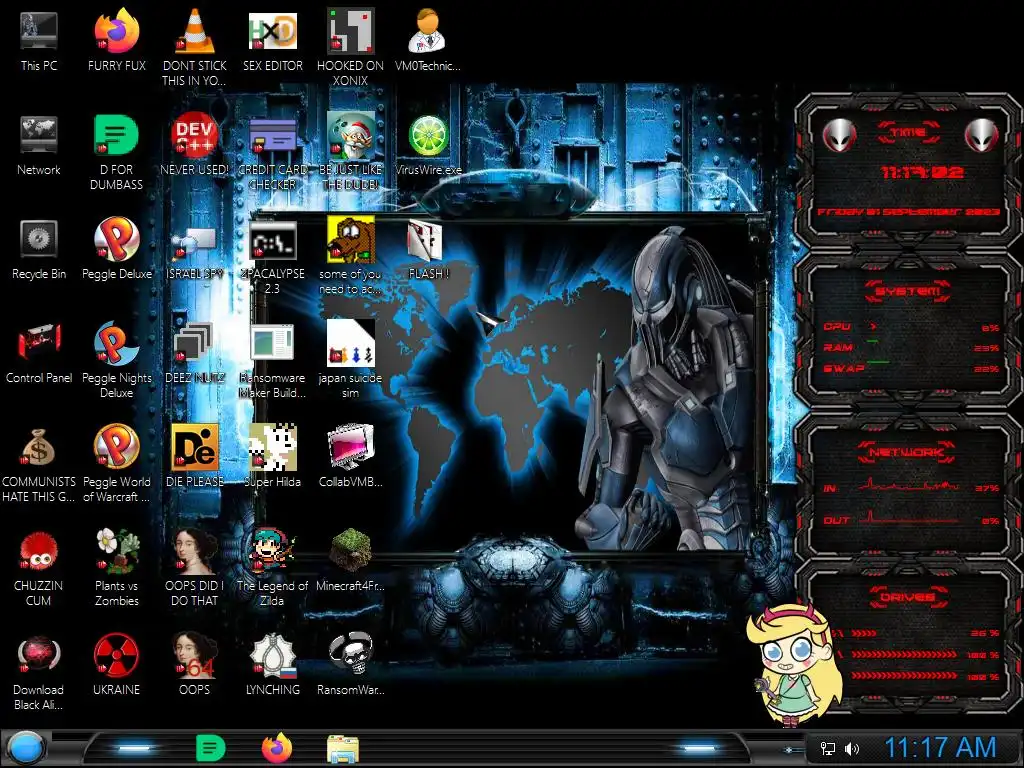The image size is (1024, 768).
Task: Select the Network desktop icon
Action: [39, 145]
